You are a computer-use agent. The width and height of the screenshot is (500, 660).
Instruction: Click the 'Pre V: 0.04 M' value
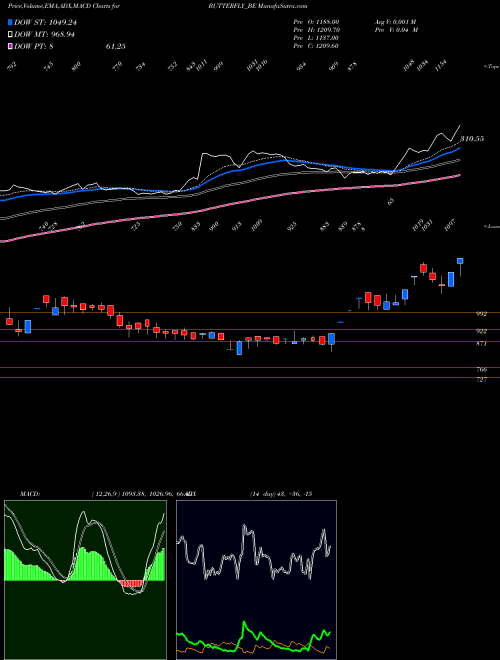click(396, 30)
